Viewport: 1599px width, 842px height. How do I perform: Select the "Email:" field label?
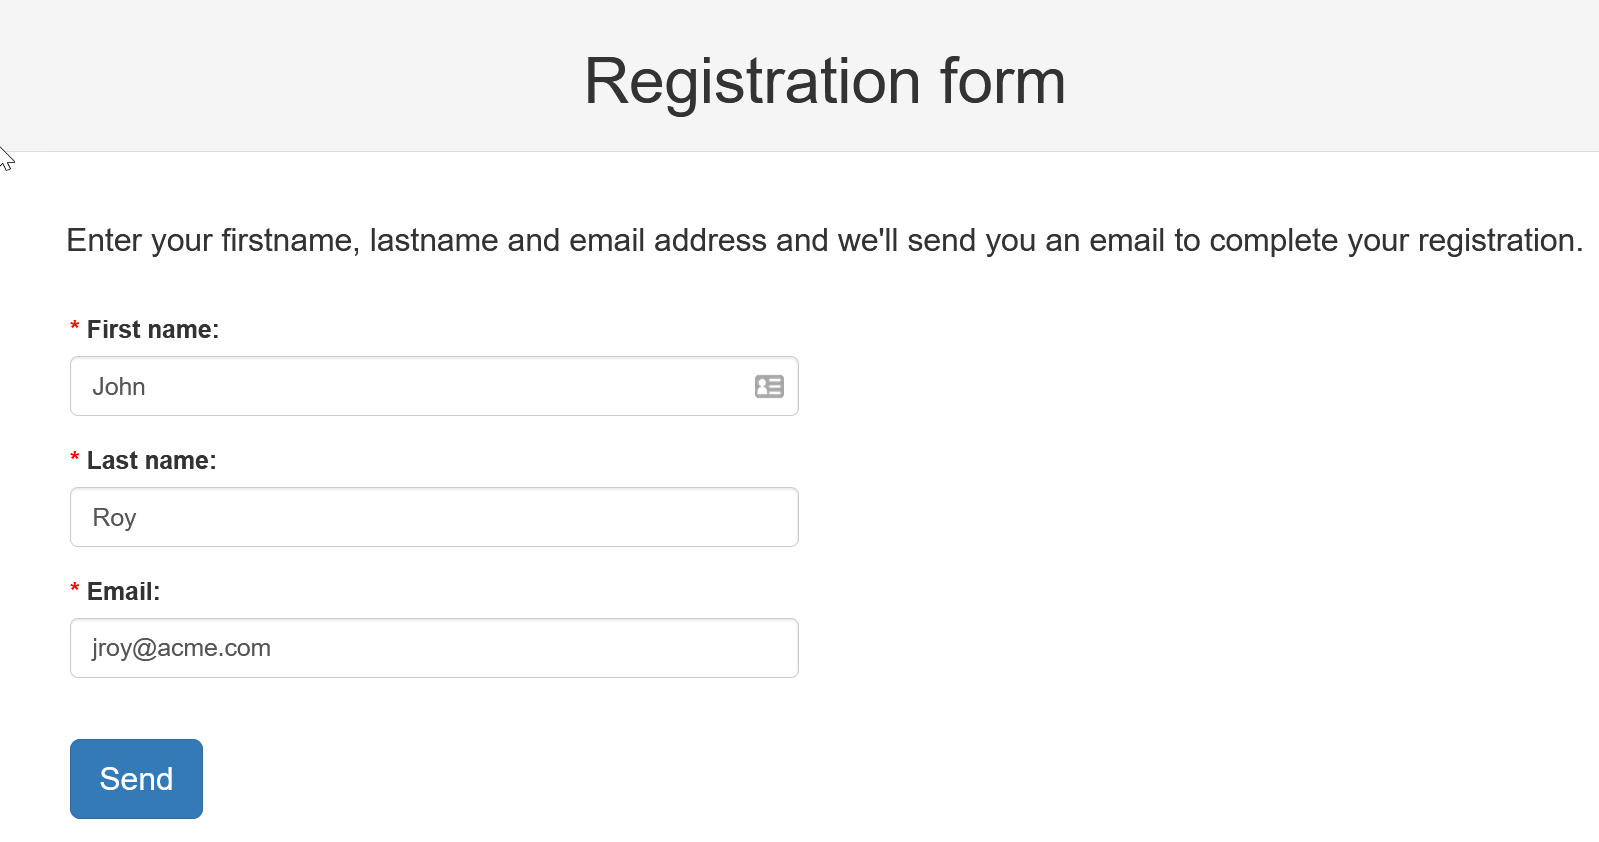123,591
